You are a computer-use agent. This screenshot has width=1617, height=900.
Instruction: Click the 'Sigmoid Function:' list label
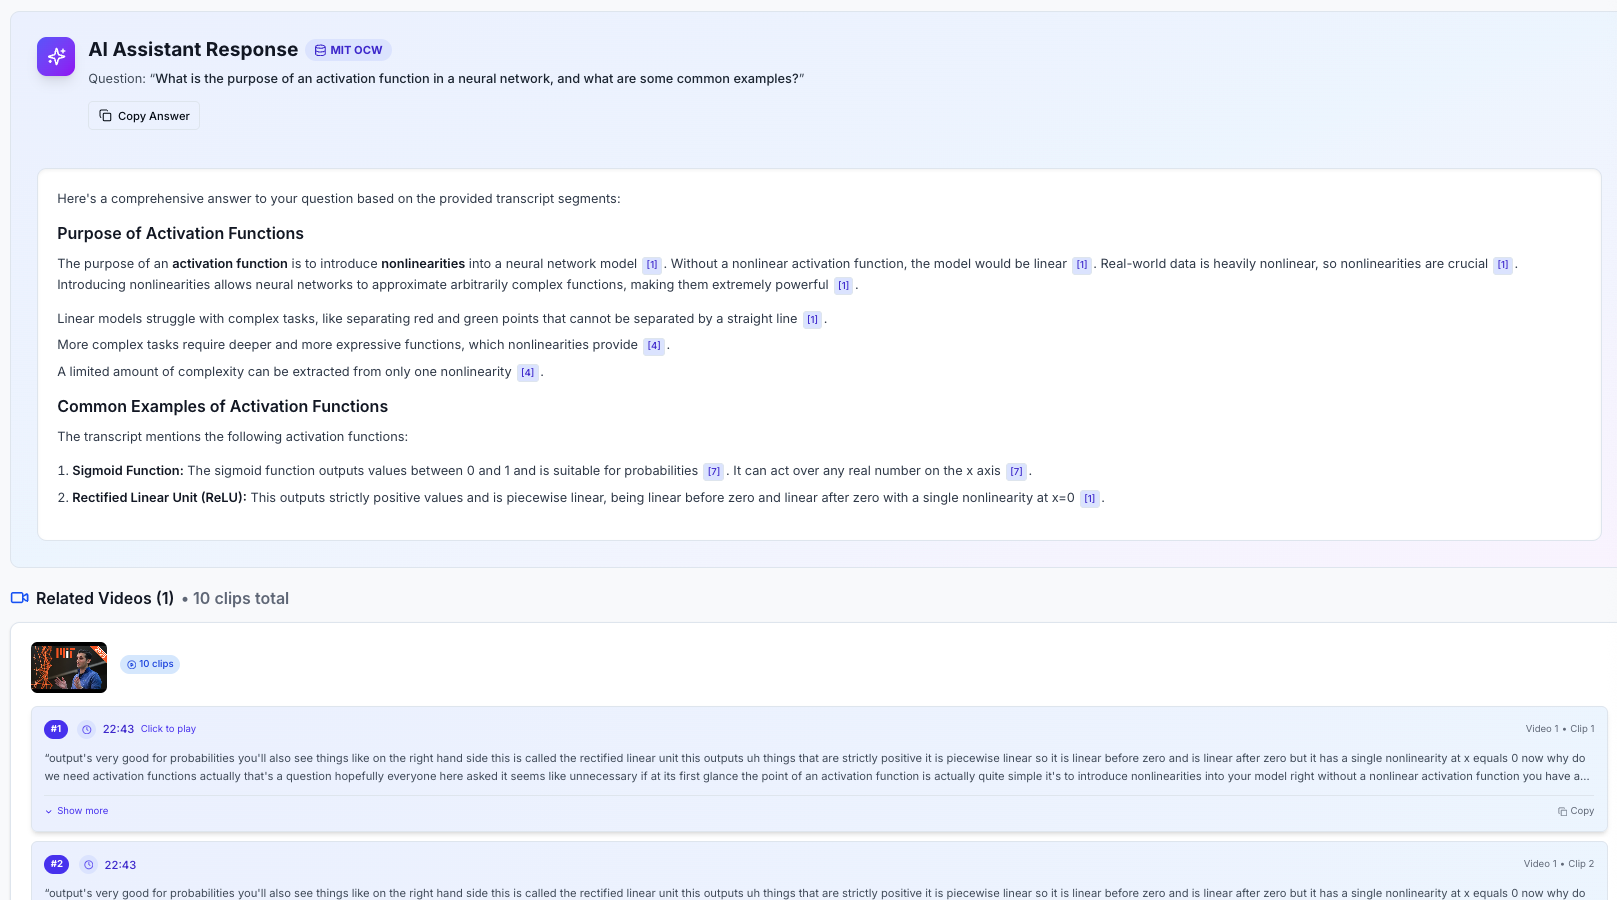tap(128, 471)
